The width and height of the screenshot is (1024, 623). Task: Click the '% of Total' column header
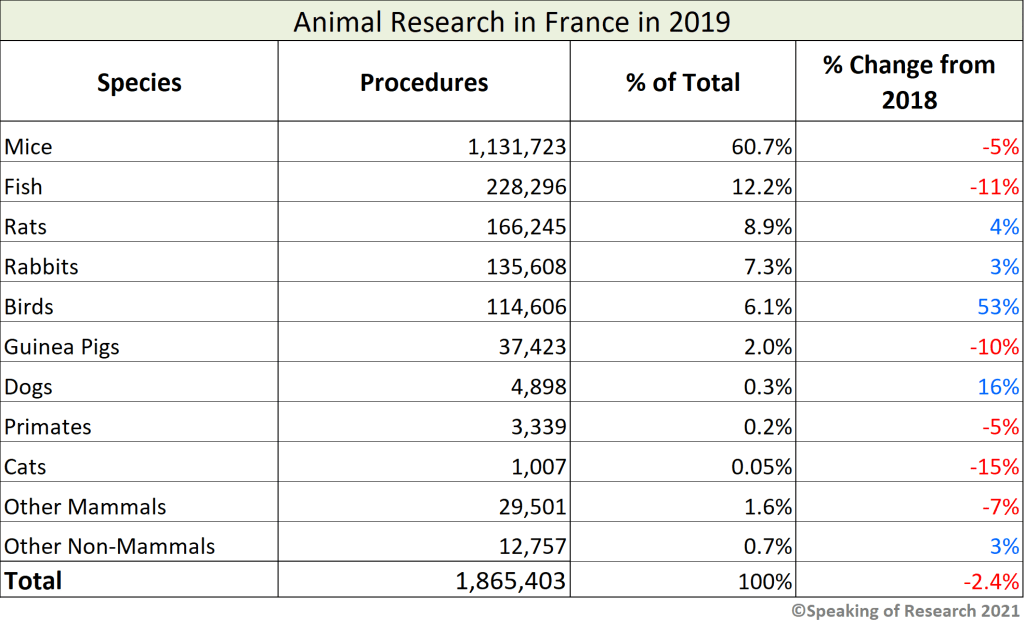(683, 82)
